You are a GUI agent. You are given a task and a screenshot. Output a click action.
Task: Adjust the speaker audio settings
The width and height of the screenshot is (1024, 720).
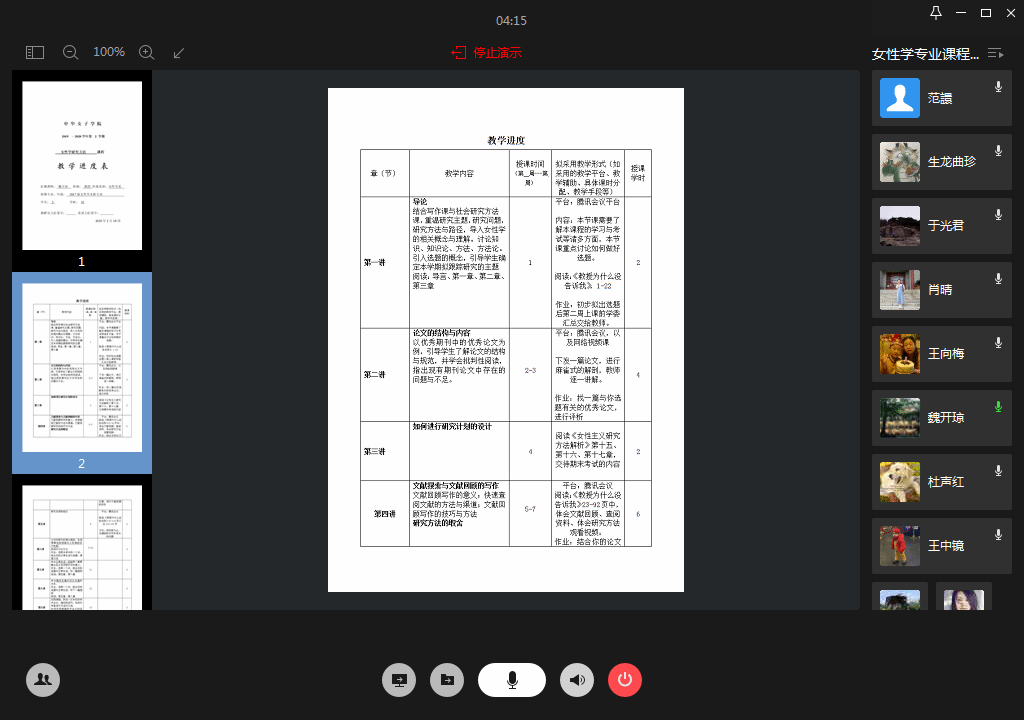tap(577, 679)
